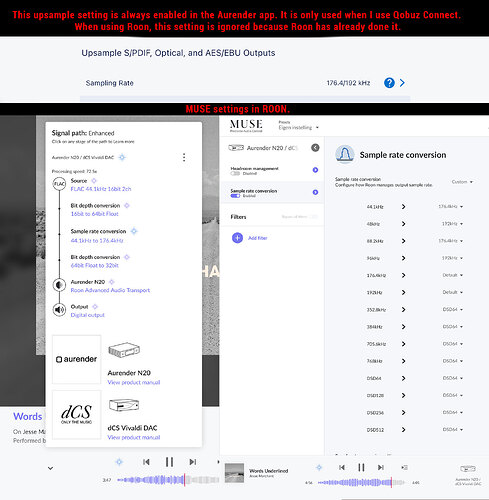This screenshot has height=500, width=489.
Task: Open the three-dot menu in signal path
Action: pyautogui.click(x=184, y=157)
